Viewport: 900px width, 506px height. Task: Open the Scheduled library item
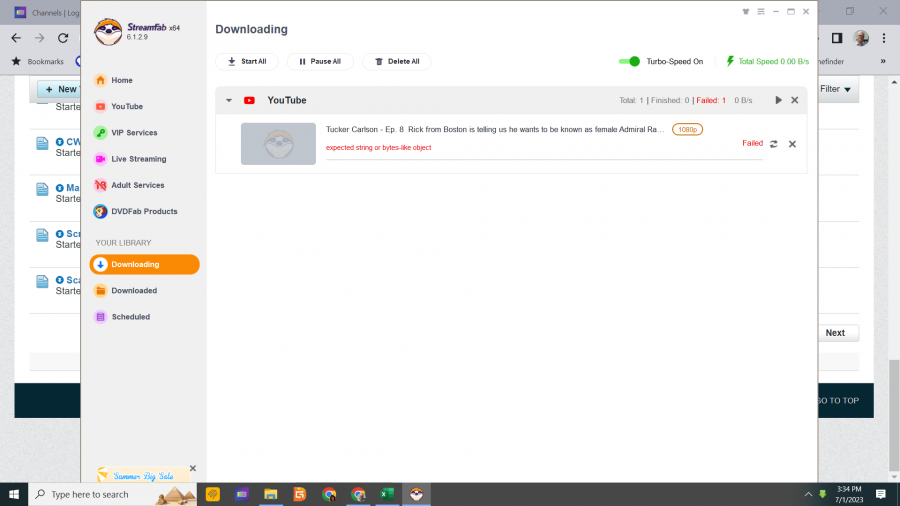point(122,317)
